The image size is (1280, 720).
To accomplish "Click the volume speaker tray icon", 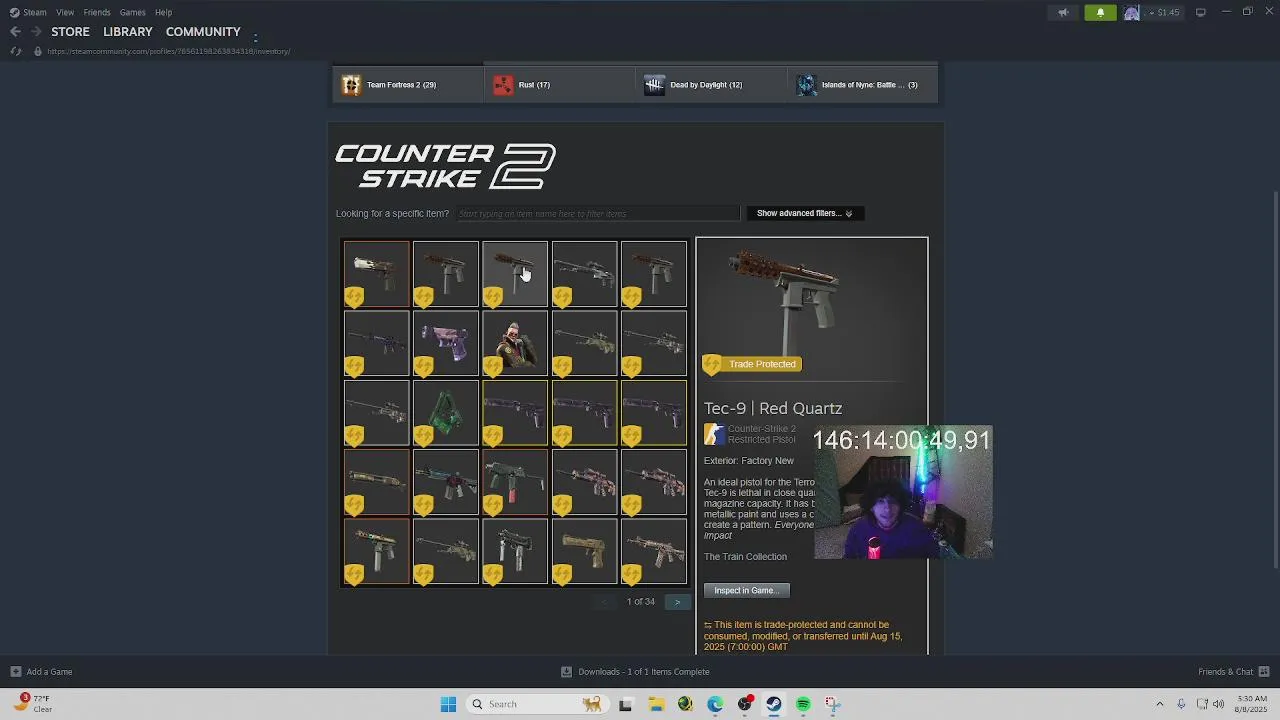I will tap(1218, 704).
